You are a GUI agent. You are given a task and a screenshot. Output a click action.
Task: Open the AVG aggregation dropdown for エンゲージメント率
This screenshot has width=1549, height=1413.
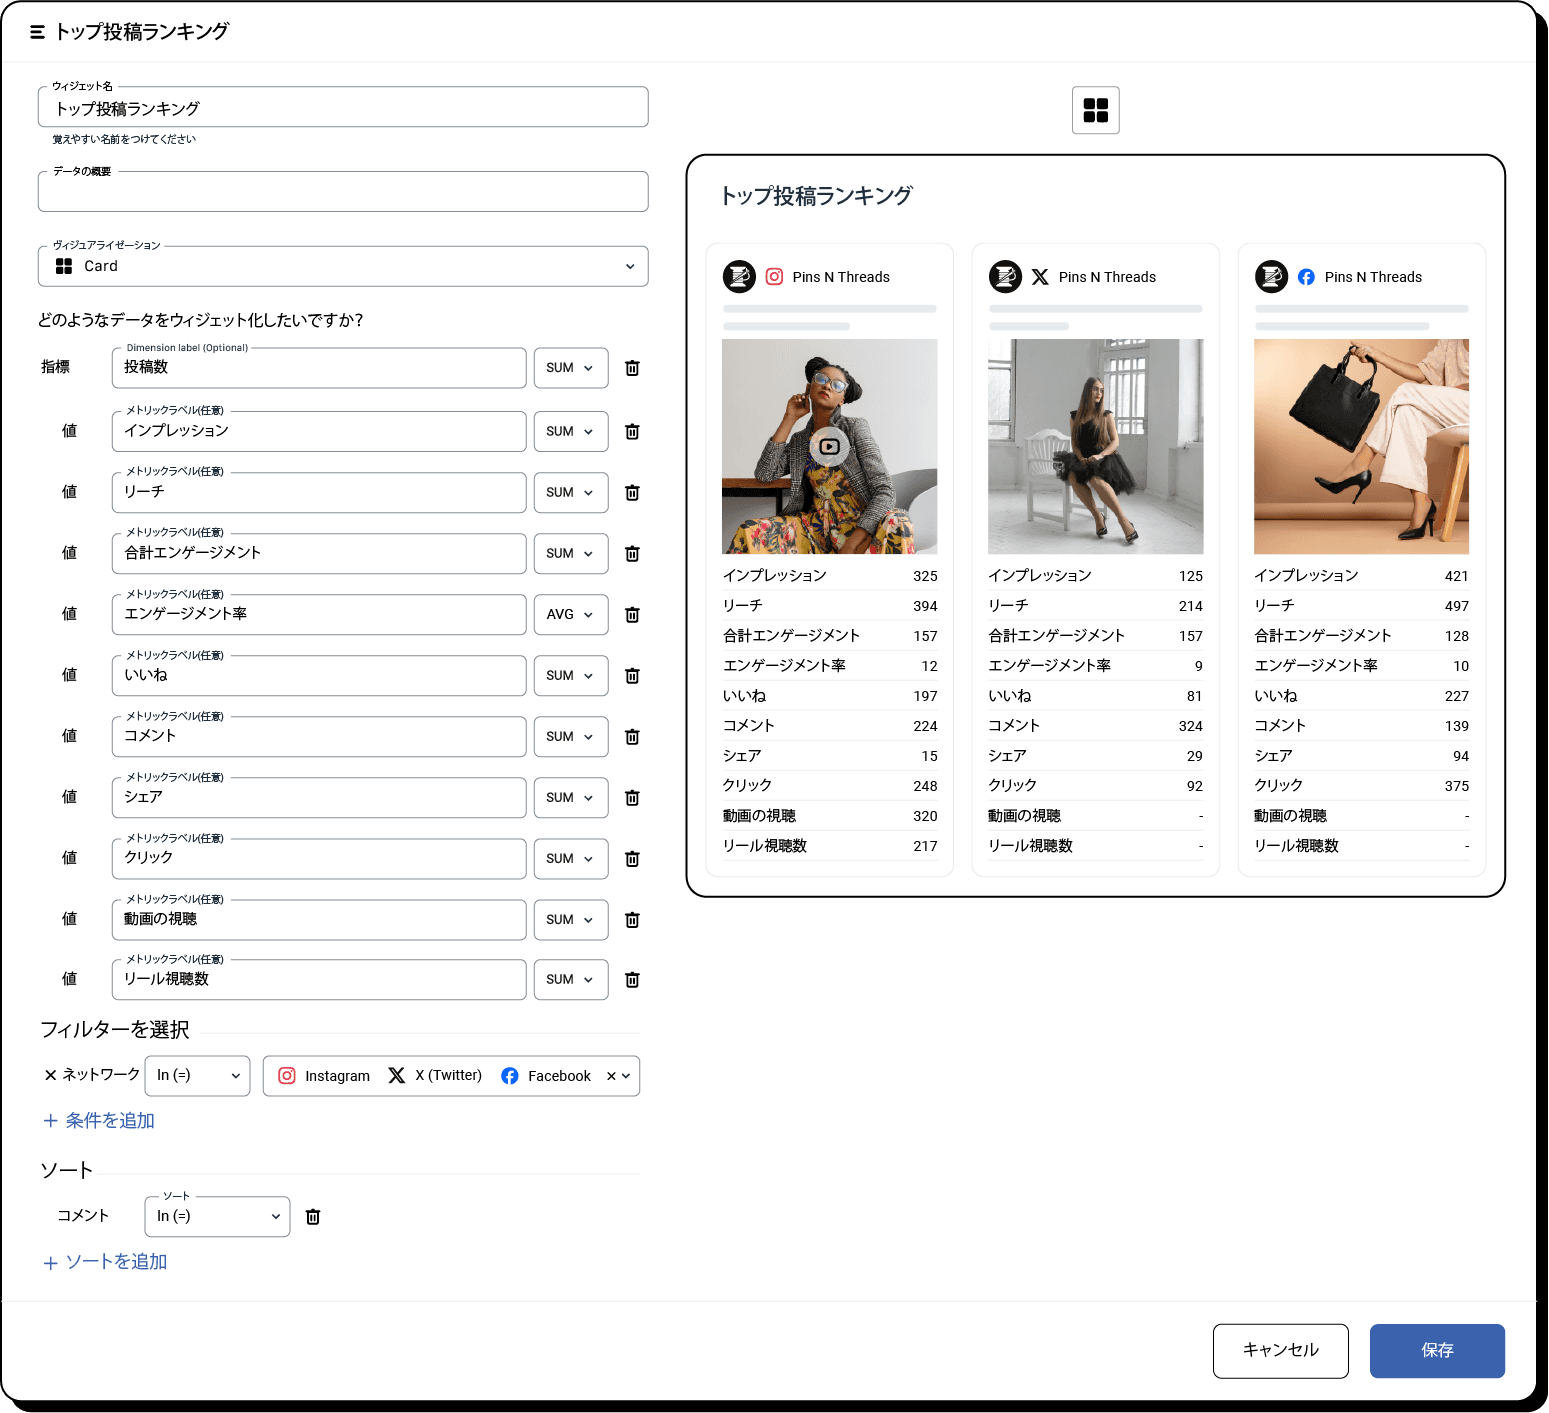tap(570, 615)
